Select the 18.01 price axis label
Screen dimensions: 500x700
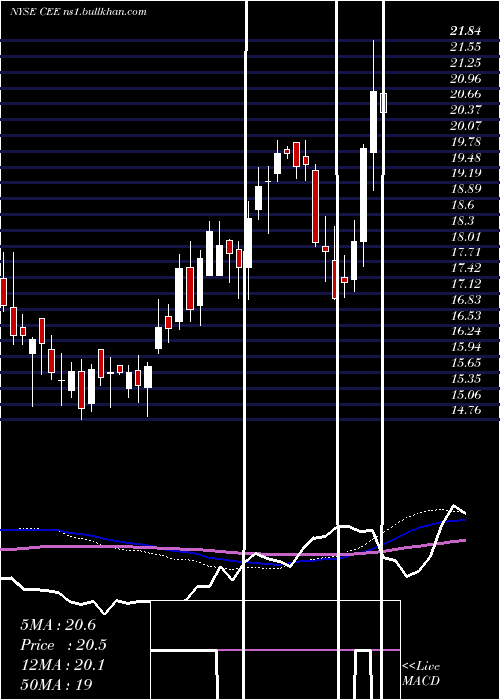(x=465, y=237)
